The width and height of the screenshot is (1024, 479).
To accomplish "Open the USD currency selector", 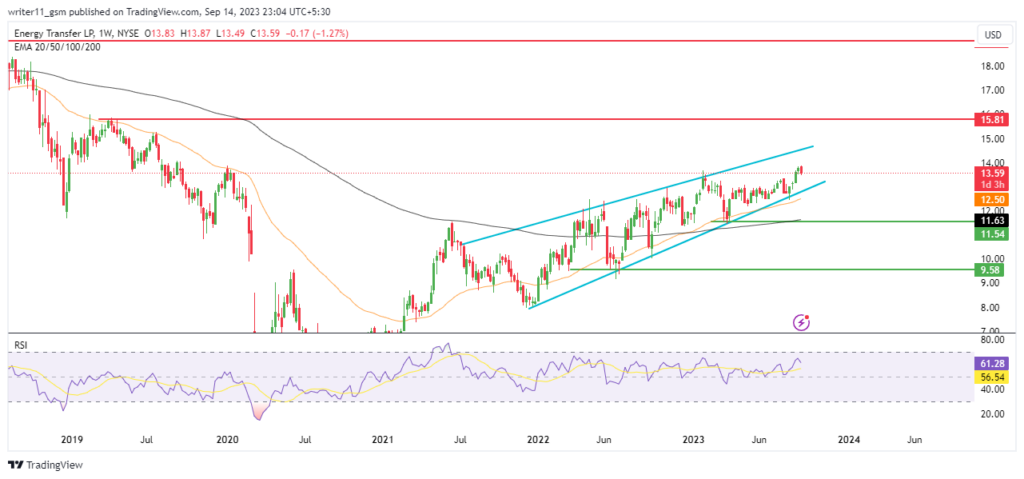I will click(993, 33).
